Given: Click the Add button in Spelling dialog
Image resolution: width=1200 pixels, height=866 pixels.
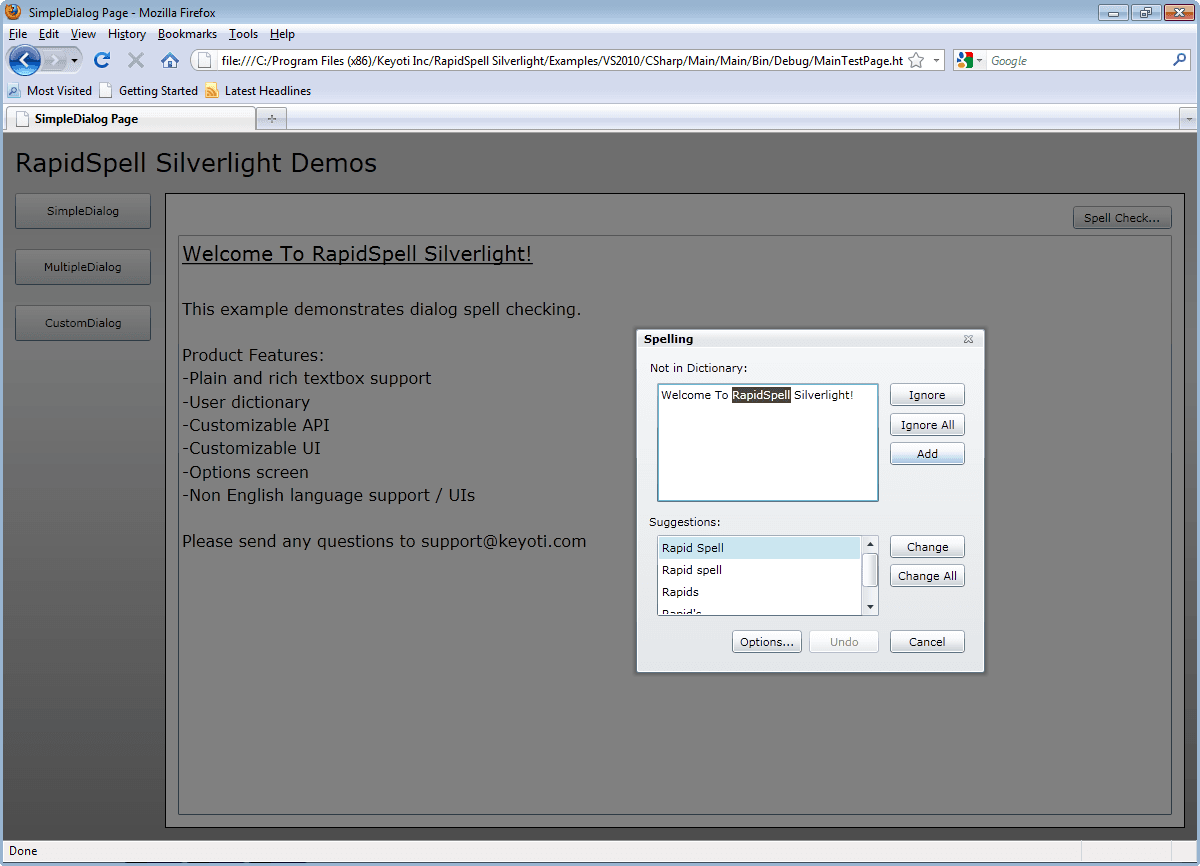Looking at the screenshot, I should (927, 454).
